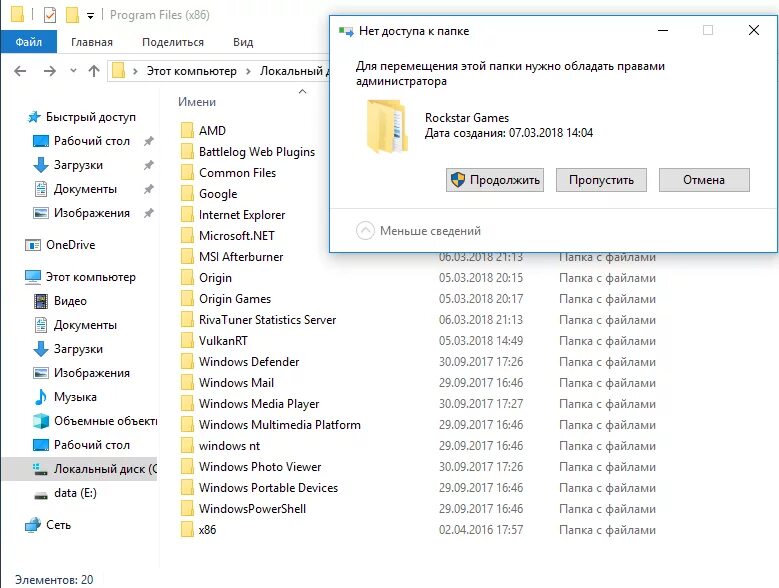
Task: Open Рабочий стол under Этот компьютер
Action: coord(91,445)
